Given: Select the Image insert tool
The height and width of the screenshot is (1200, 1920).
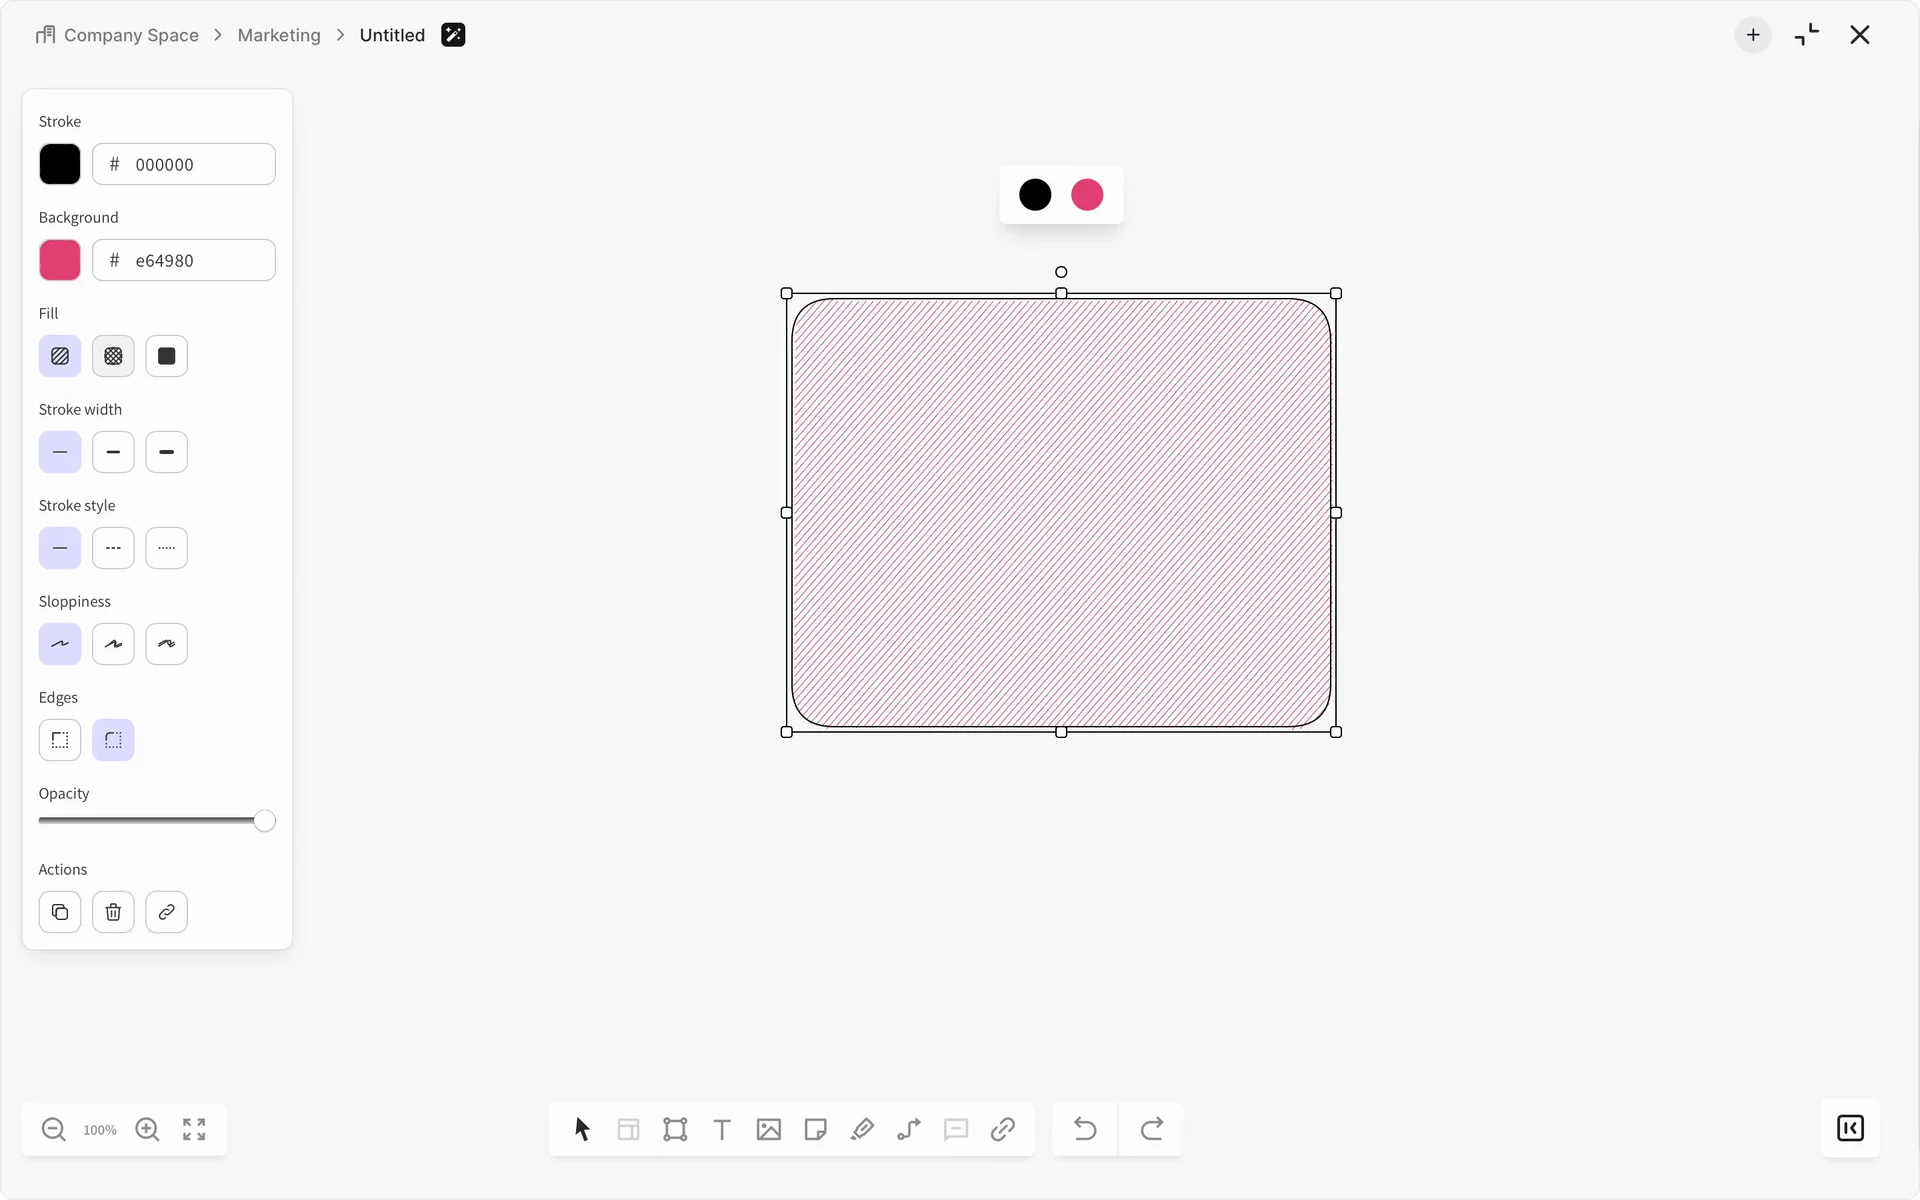Looking at the screenshot, I should 768,1129.
